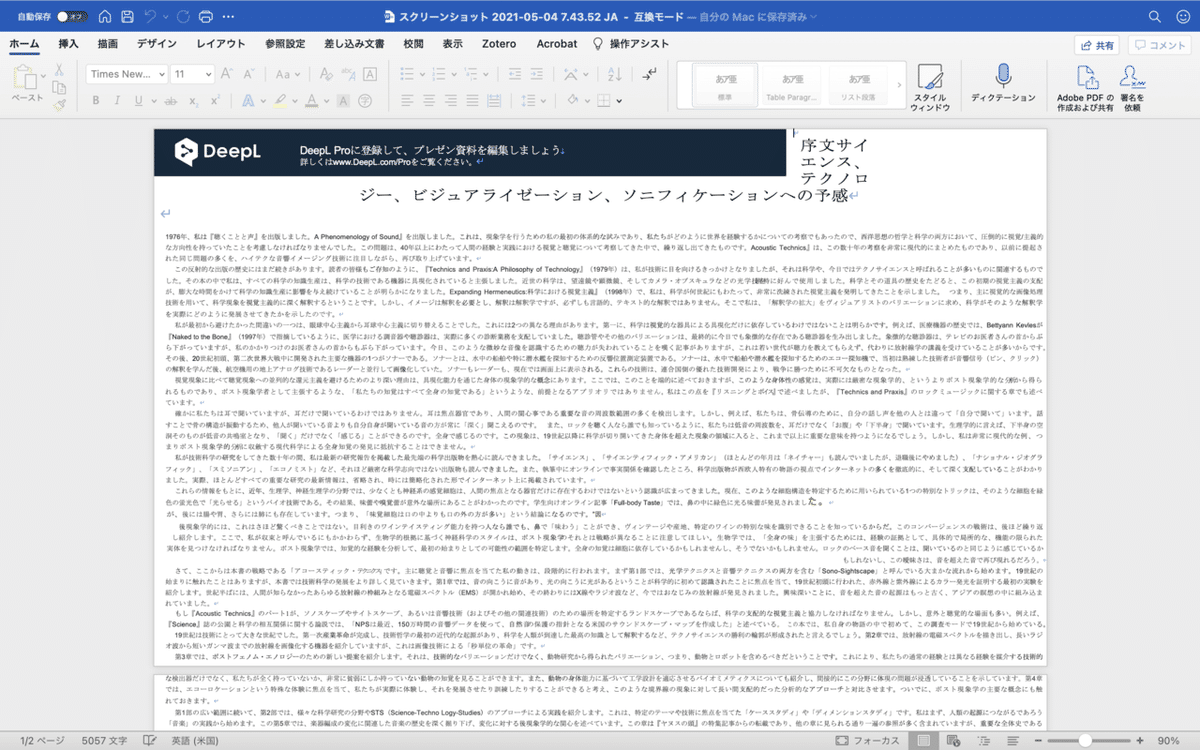
Task: Toggle italic formatting
Action: [x=117, y=100]
